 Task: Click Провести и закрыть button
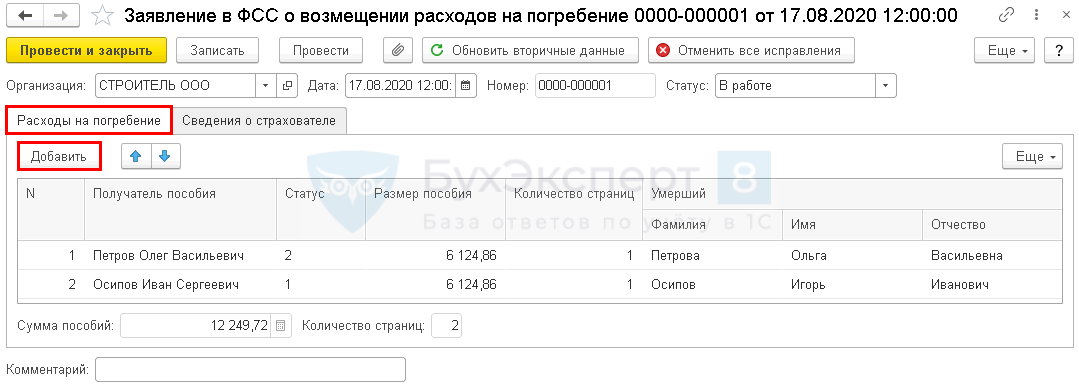click(87, 50)
